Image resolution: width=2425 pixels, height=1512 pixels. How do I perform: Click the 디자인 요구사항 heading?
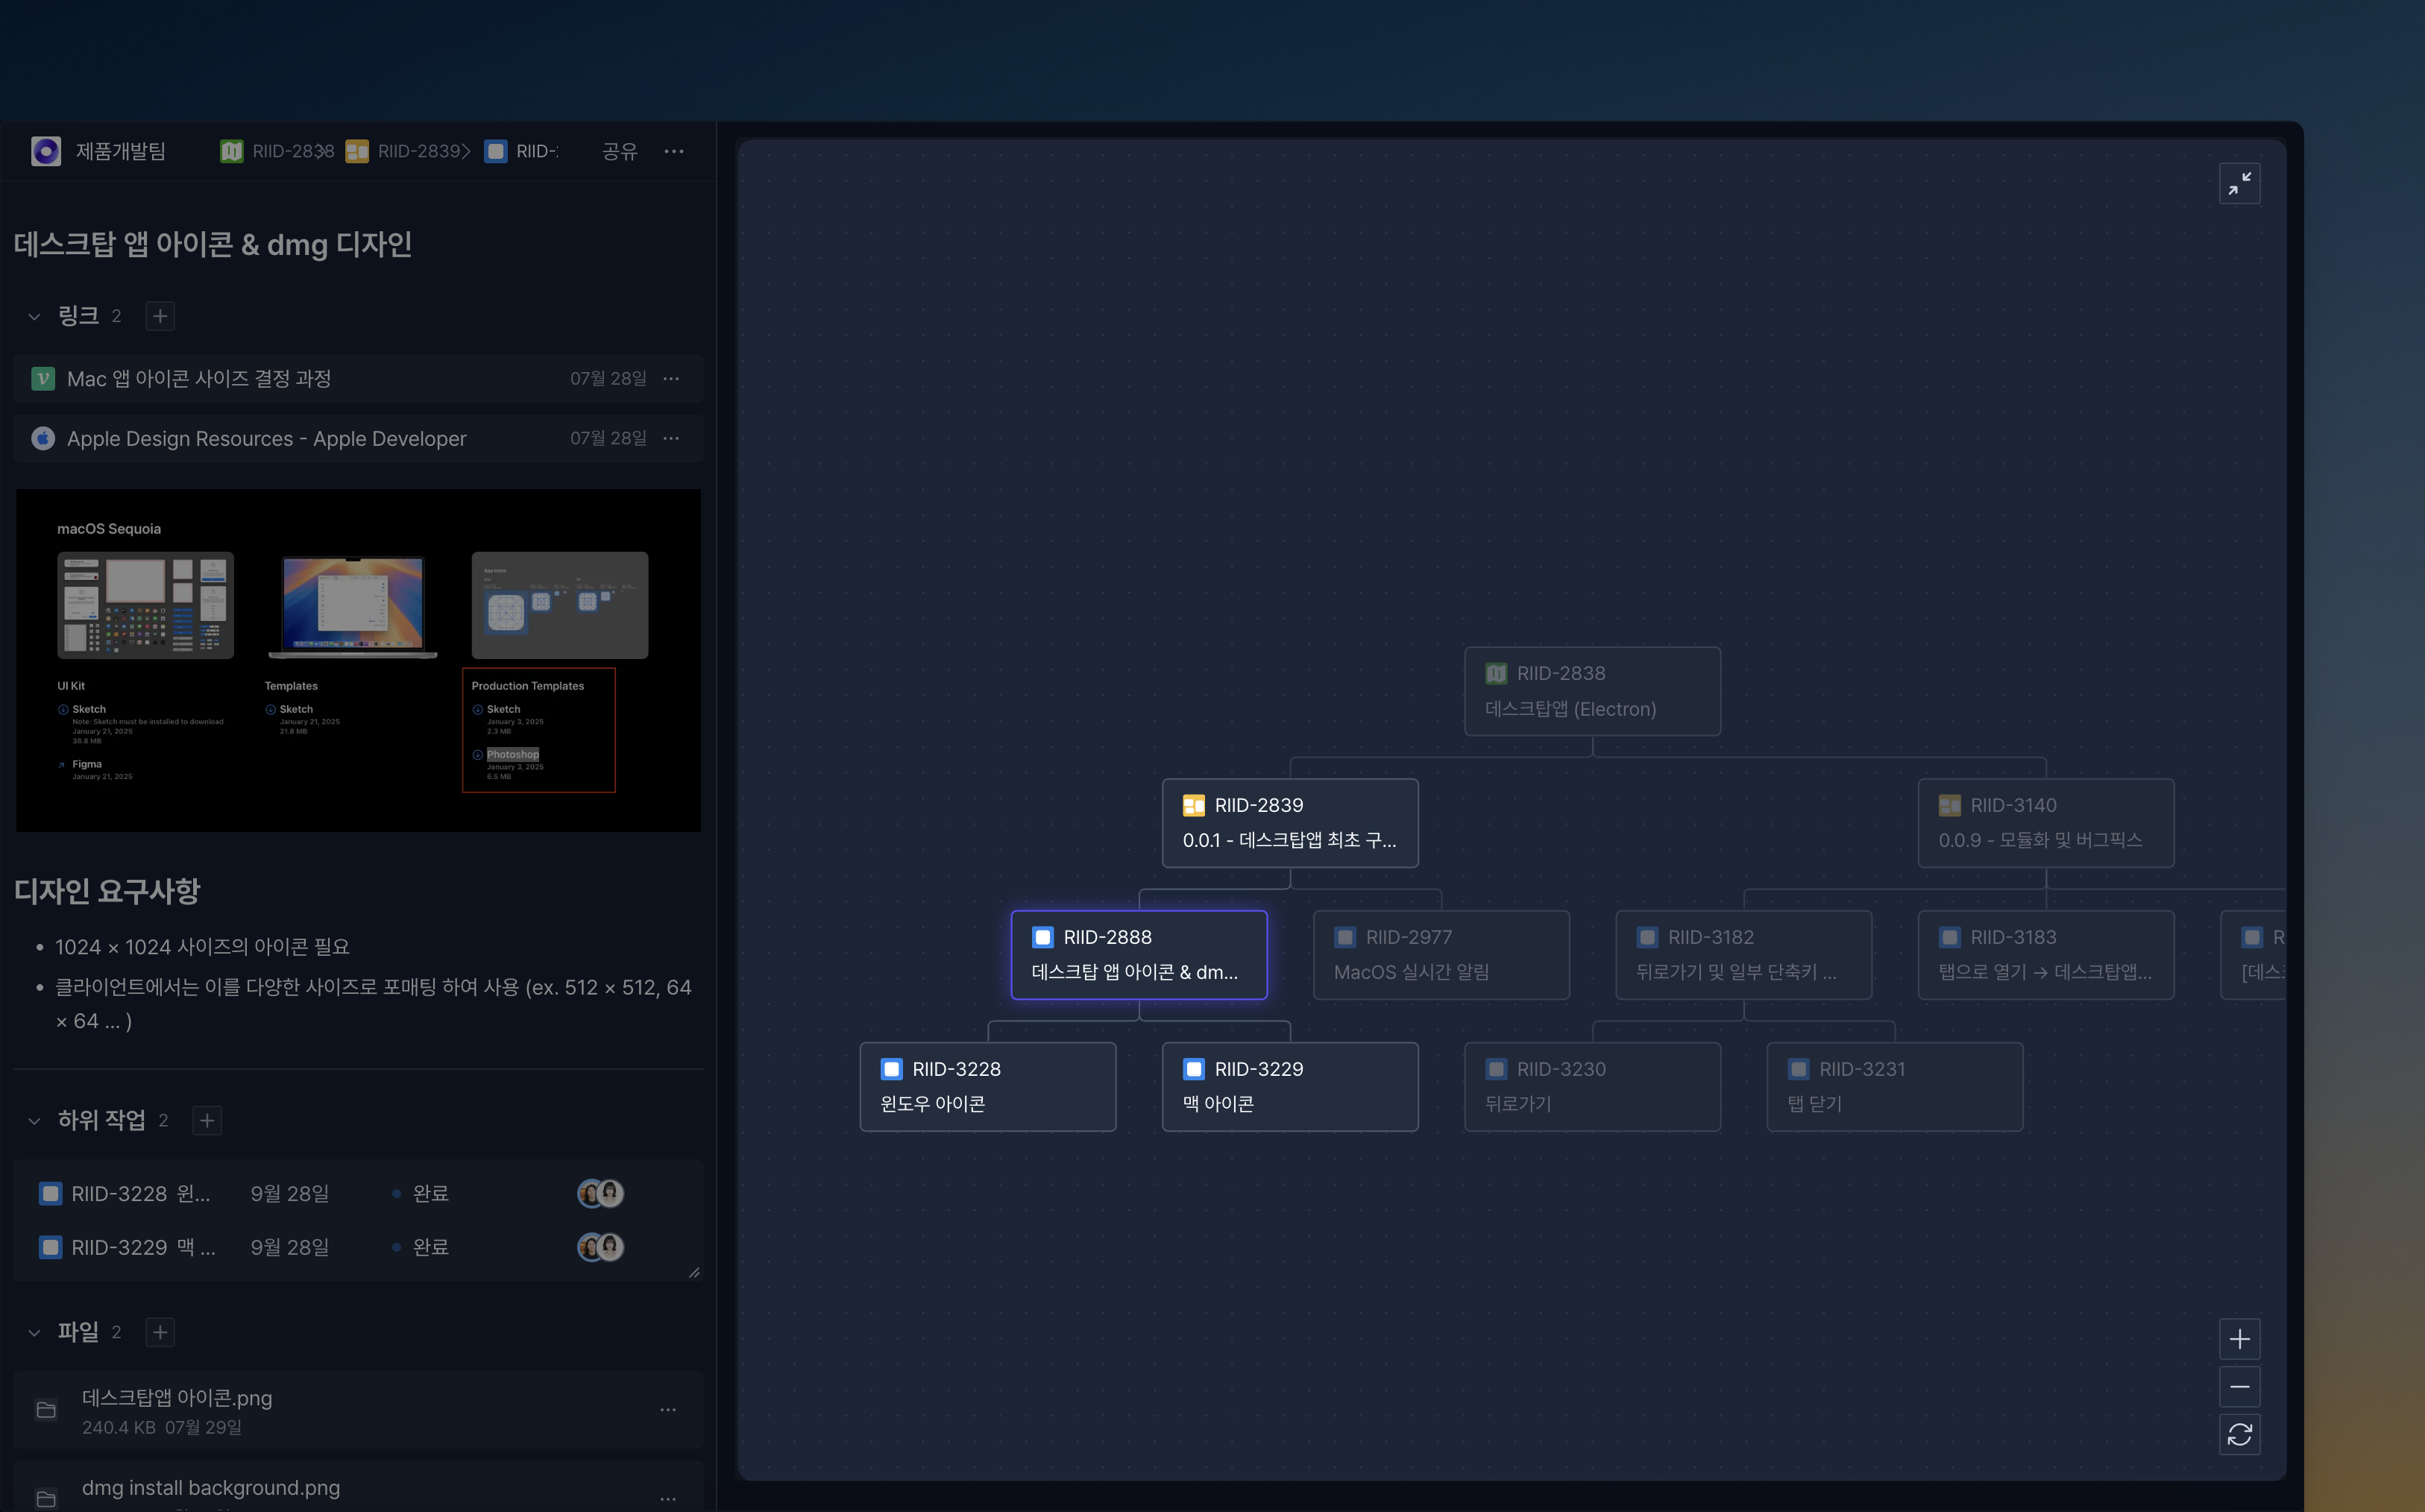click(x=107, y=891)
